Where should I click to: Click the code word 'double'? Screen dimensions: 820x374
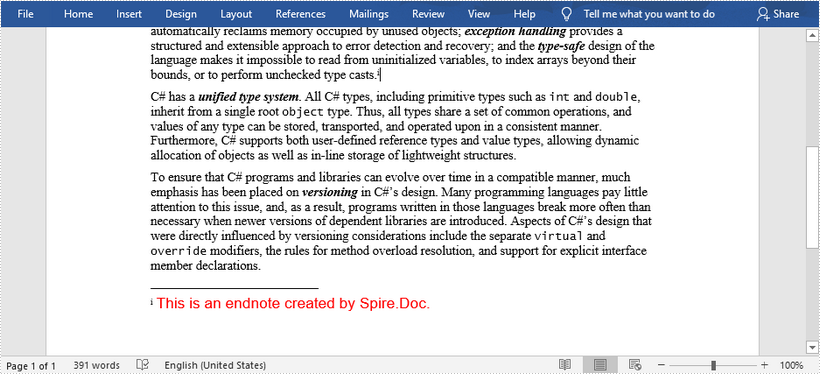point(616,97)
